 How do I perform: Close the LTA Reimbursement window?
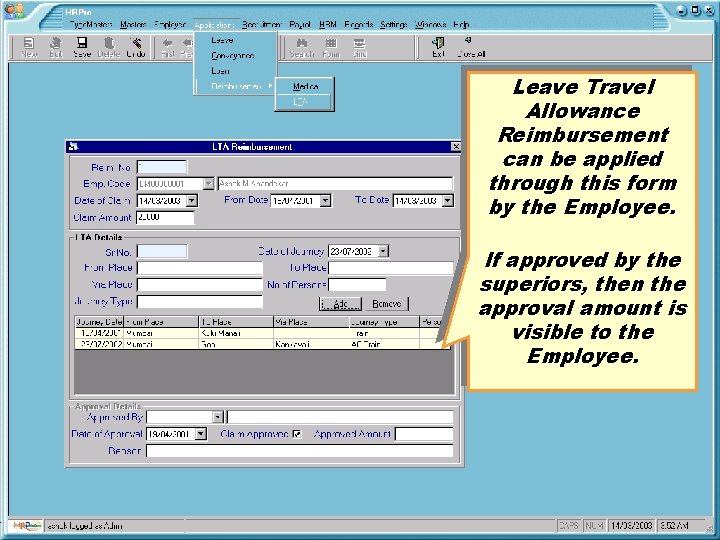456,146
